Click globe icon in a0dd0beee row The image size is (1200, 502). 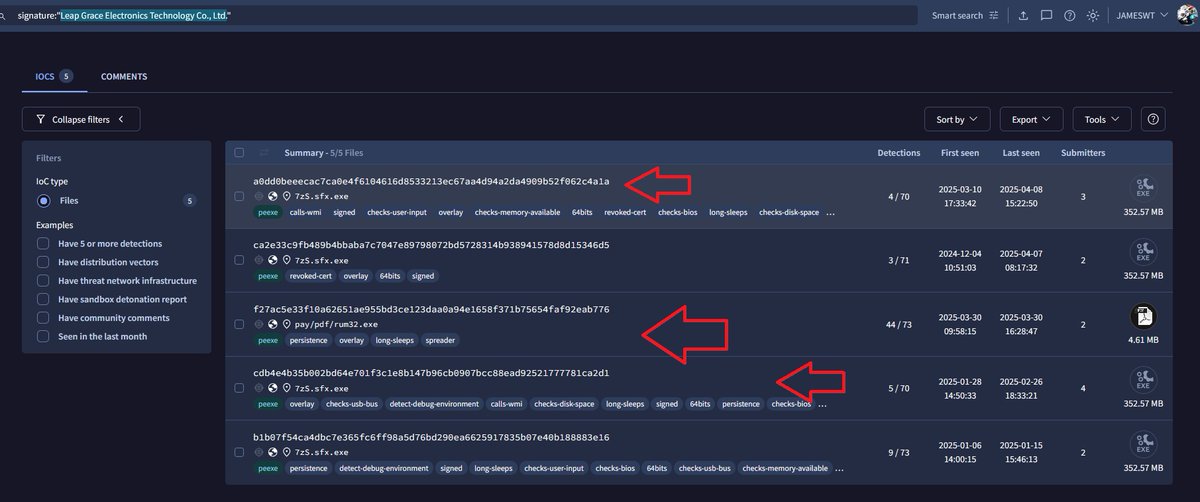coord(272,197)
